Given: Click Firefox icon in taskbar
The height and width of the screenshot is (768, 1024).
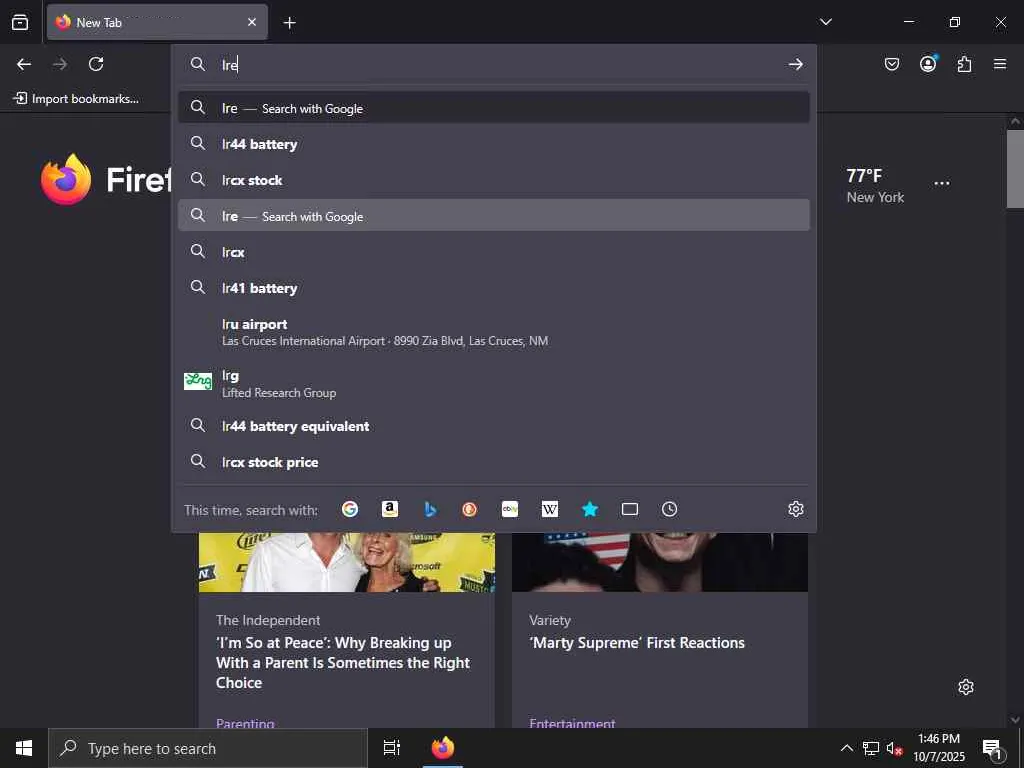Looking at the screenshot, I should point(443,748).
